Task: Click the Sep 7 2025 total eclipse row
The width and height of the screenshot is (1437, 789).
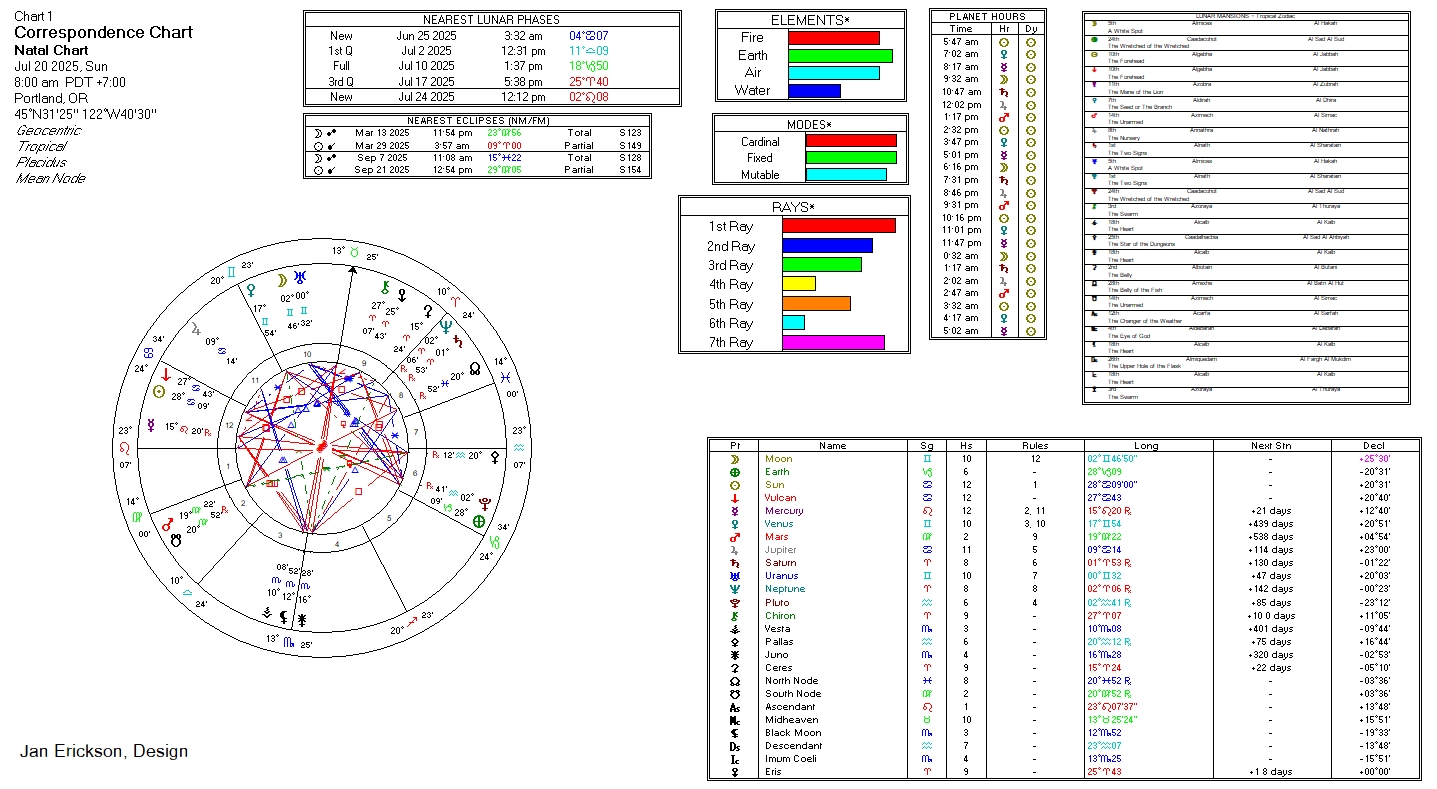Action: pyautogui.click(x=477, y=158)
